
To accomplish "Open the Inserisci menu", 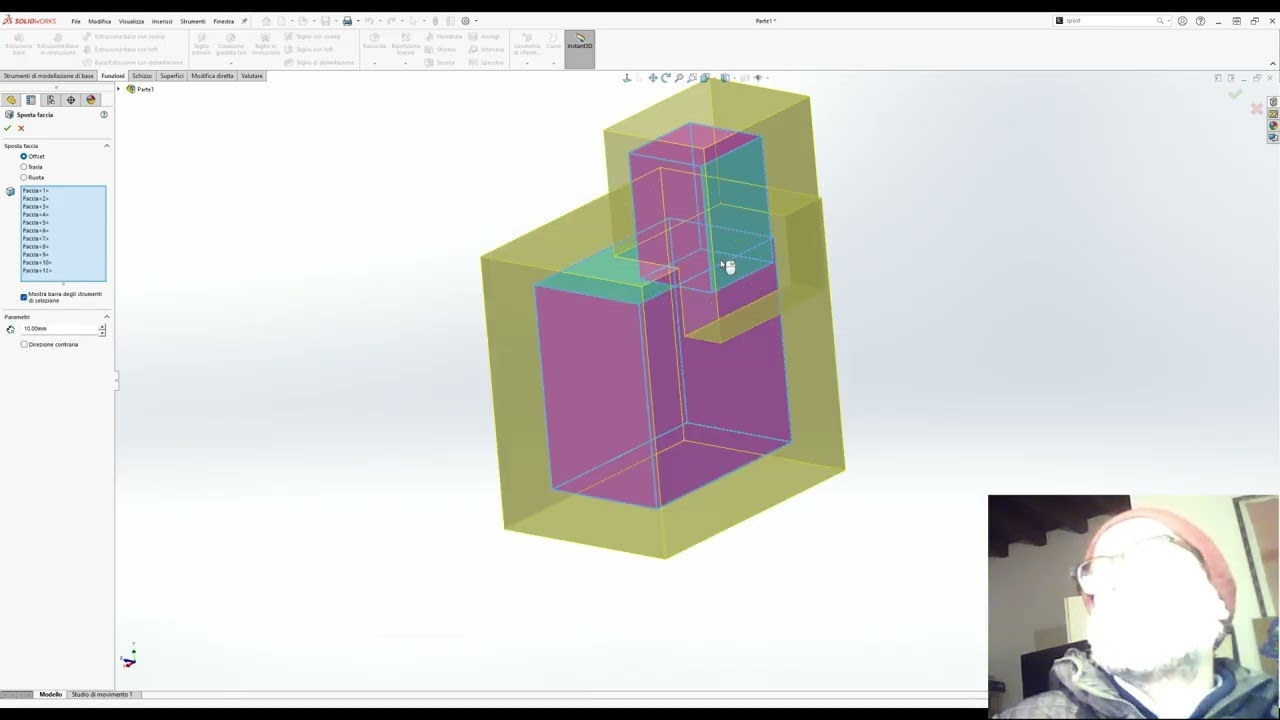I will click(162, 21).
